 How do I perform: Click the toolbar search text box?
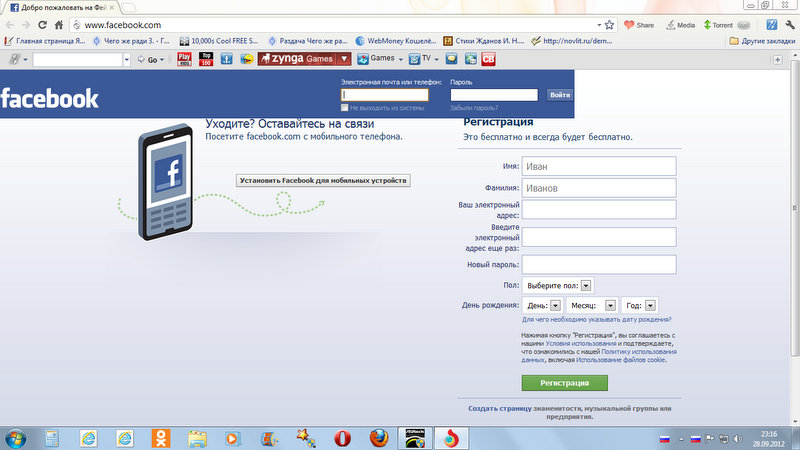[78, 60]
